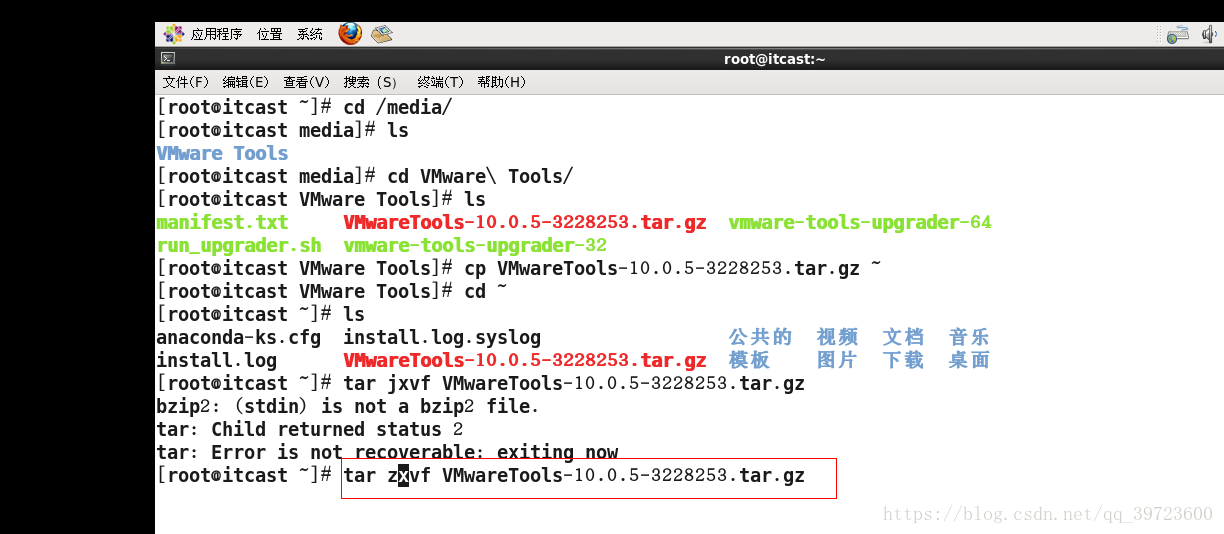Click the 桌面 folder name

pos(969,360)
